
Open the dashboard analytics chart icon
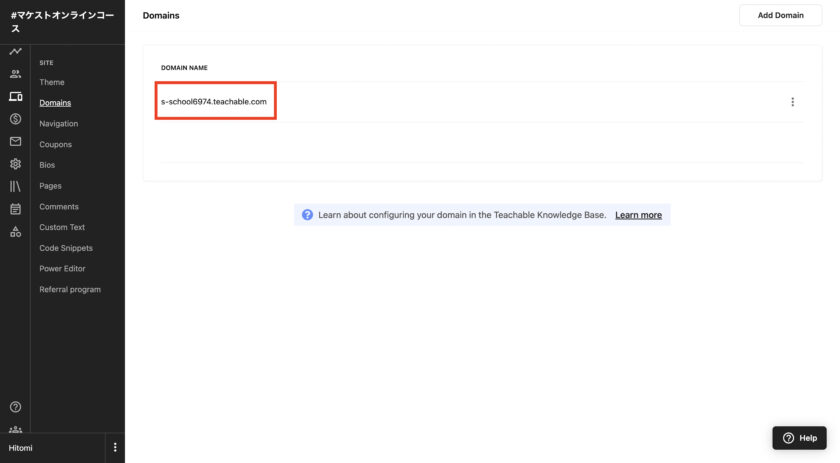16,51
